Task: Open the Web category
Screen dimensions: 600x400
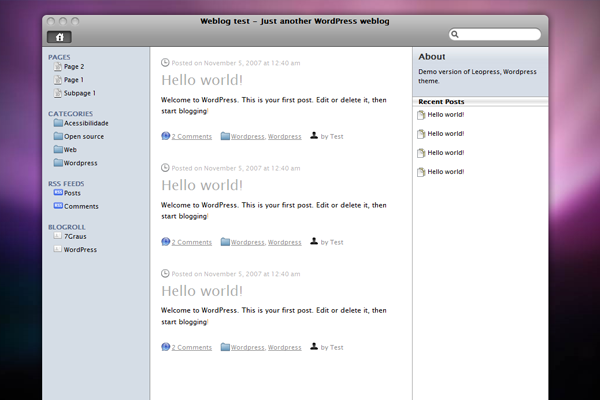Action: point(70,150)
